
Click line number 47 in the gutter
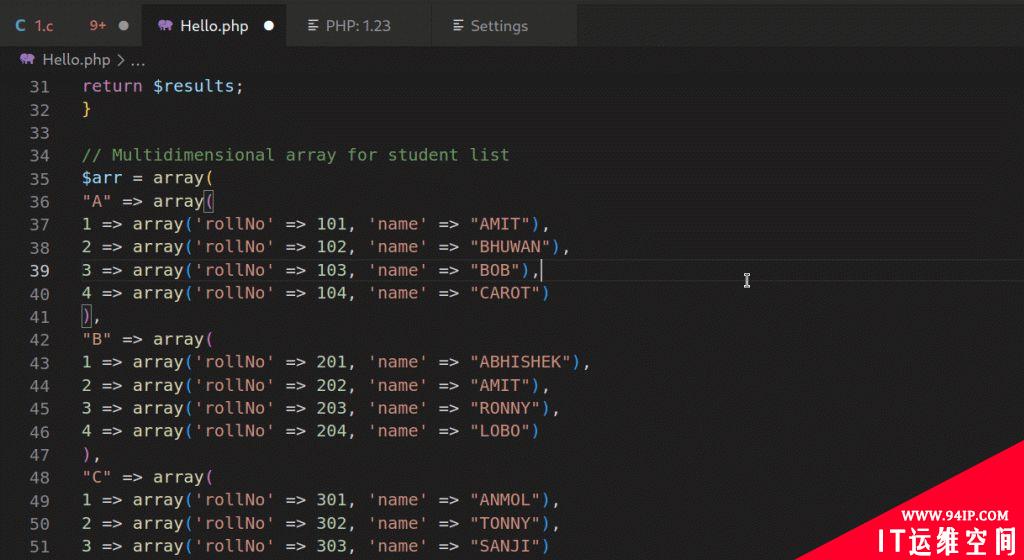click(39, 455)
